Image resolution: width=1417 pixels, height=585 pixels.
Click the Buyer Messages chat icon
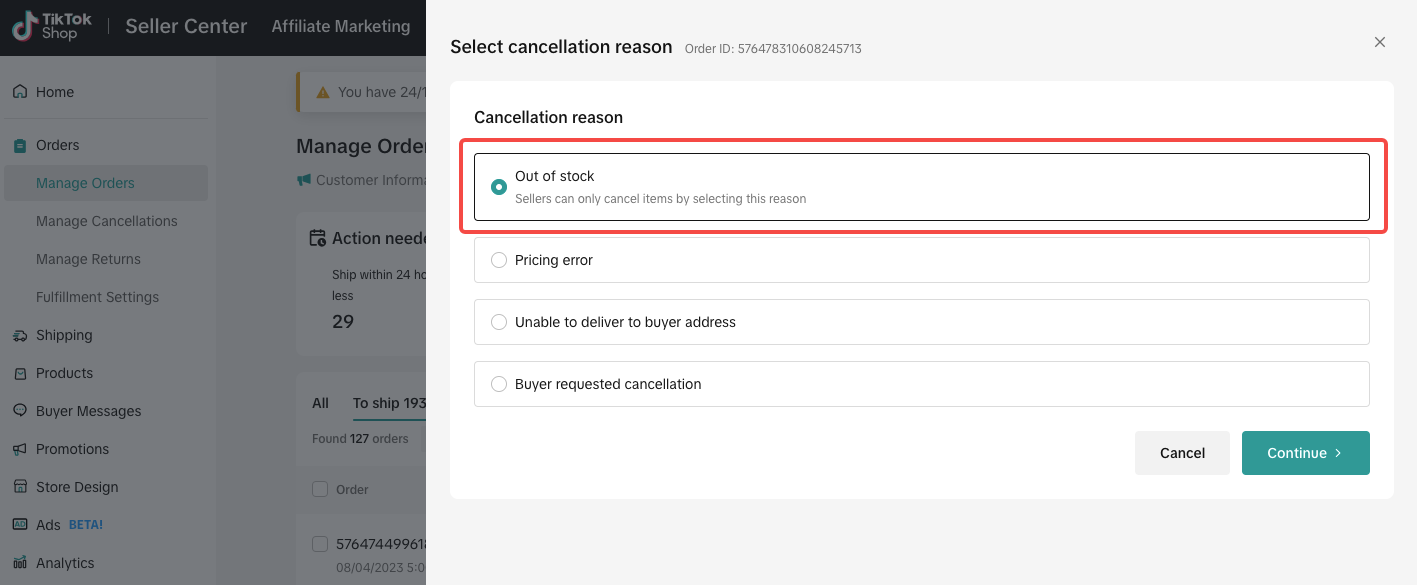[20, 411]
